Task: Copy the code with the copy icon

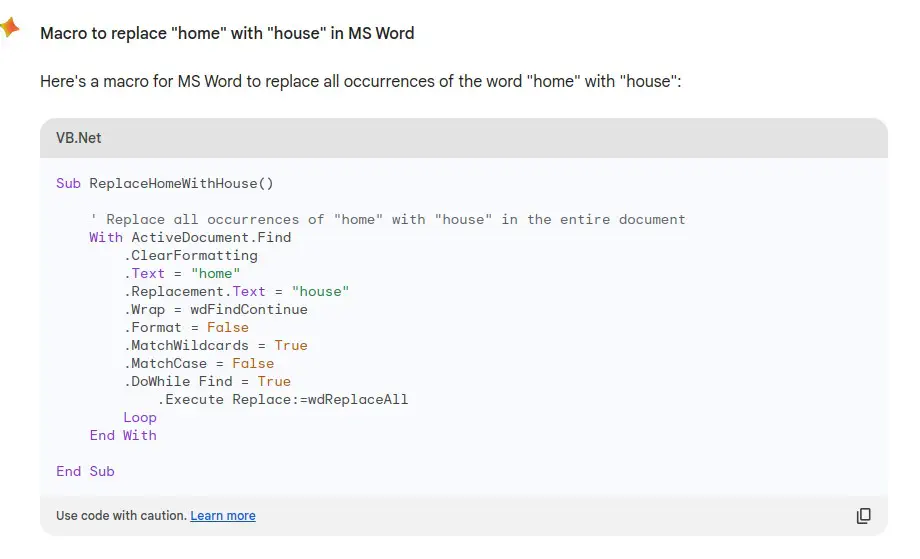Action: click(864, 516)
